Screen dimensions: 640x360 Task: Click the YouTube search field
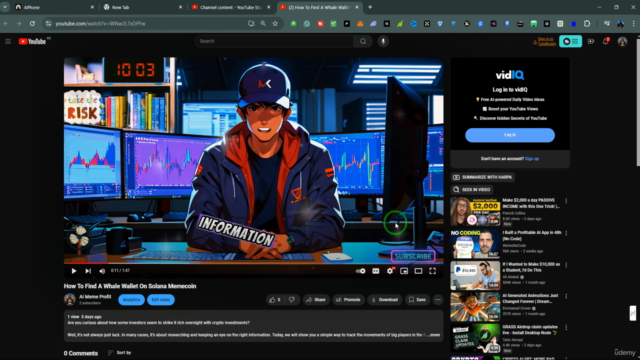274,41
